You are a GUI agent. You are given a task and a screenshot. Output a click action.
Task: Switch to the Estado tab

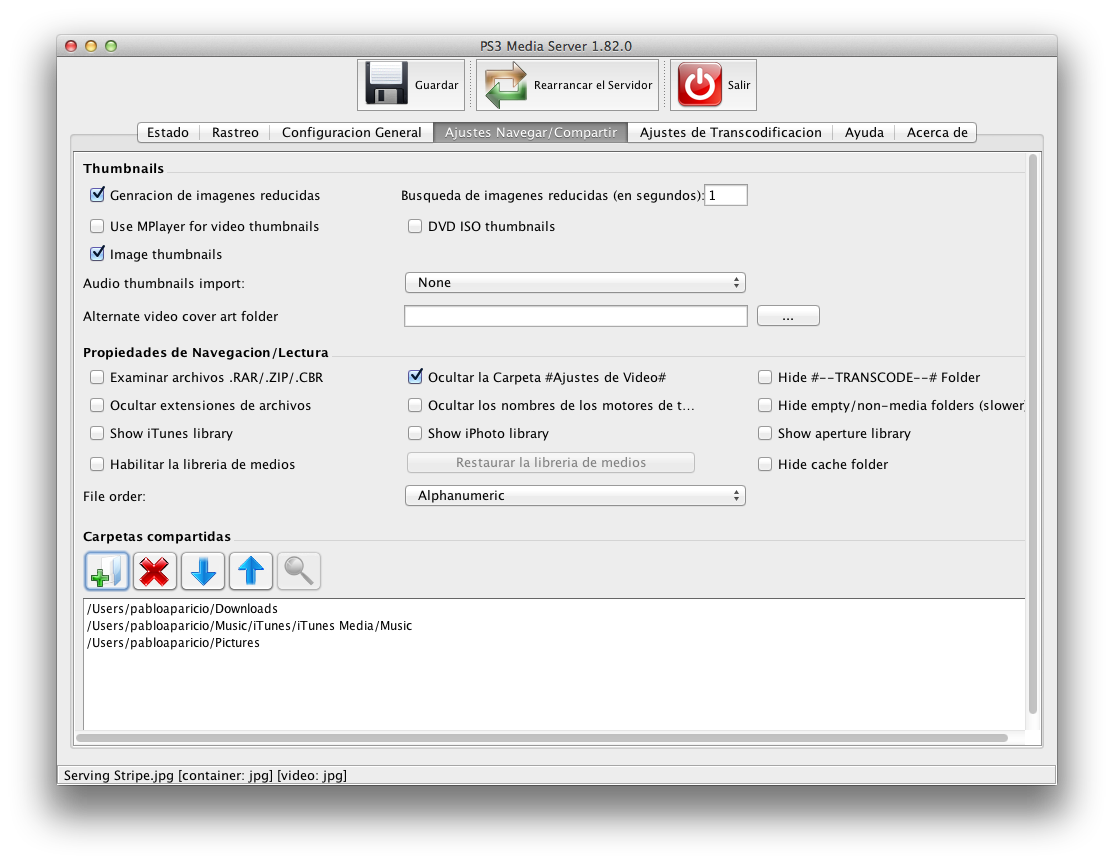(168, 132)
